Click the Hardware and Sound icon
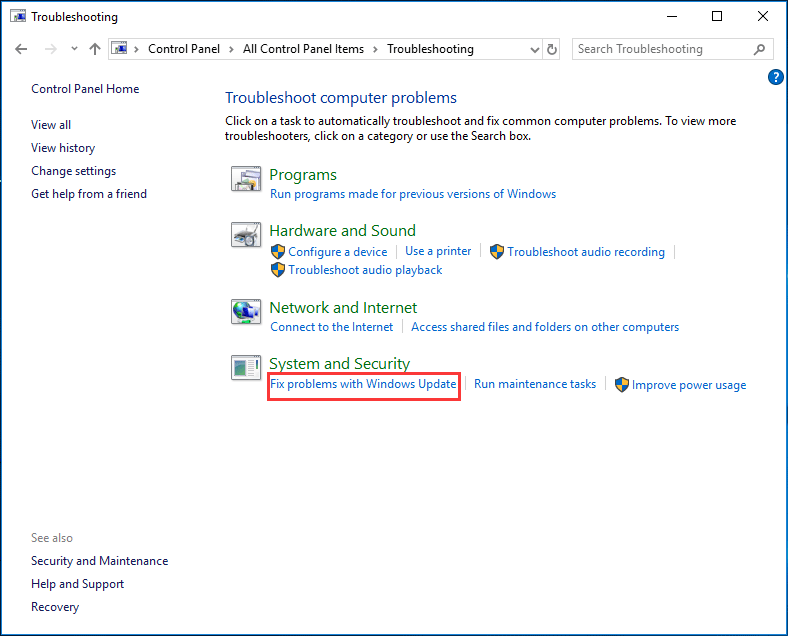788x636 pixels. [x=246, y=236]
